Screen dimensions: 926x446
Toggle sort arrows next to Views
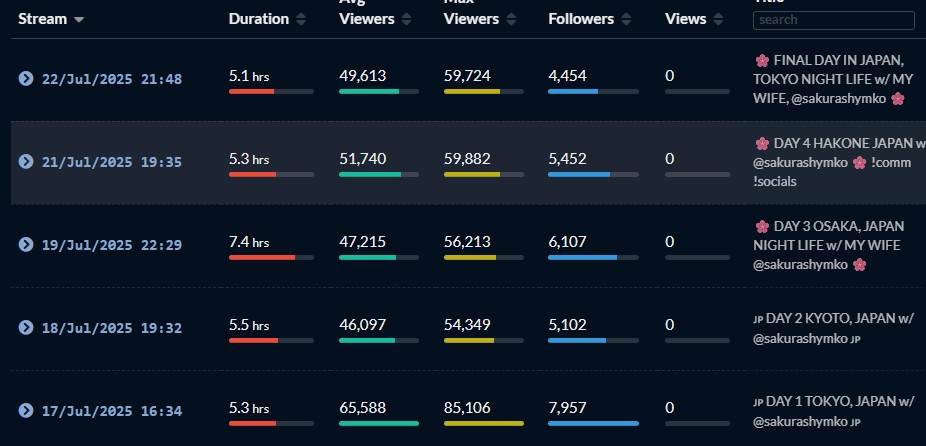pyautogui.click(x=718, y=19)
